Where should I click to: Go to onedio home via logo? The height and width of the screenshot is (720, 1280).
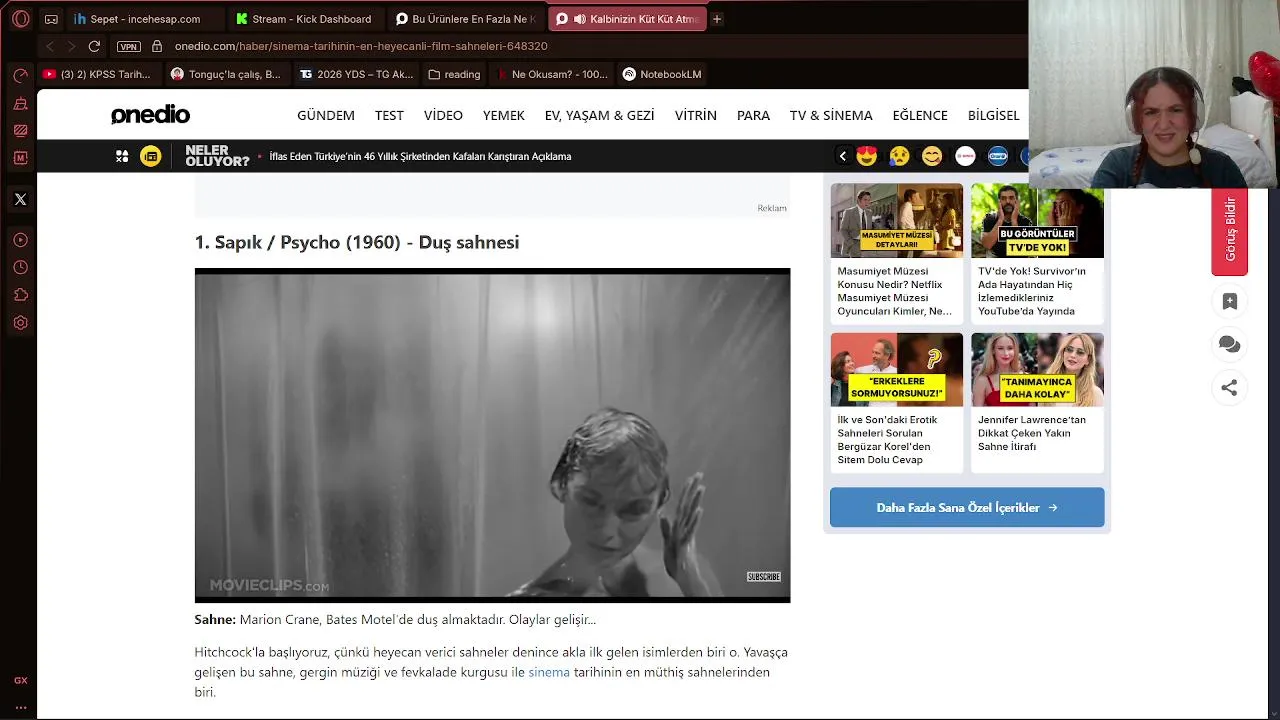click(x=150, y=115)
